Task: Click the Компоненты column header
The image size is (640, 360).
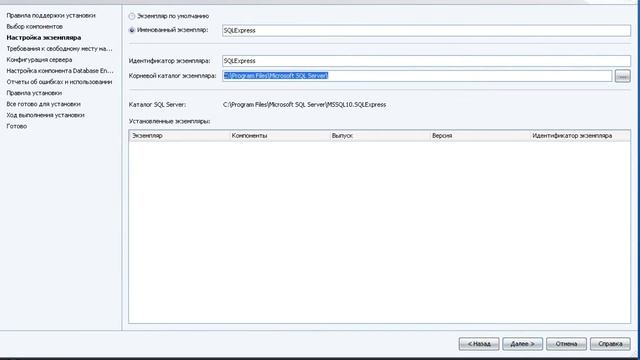Action: pos(280,136)
